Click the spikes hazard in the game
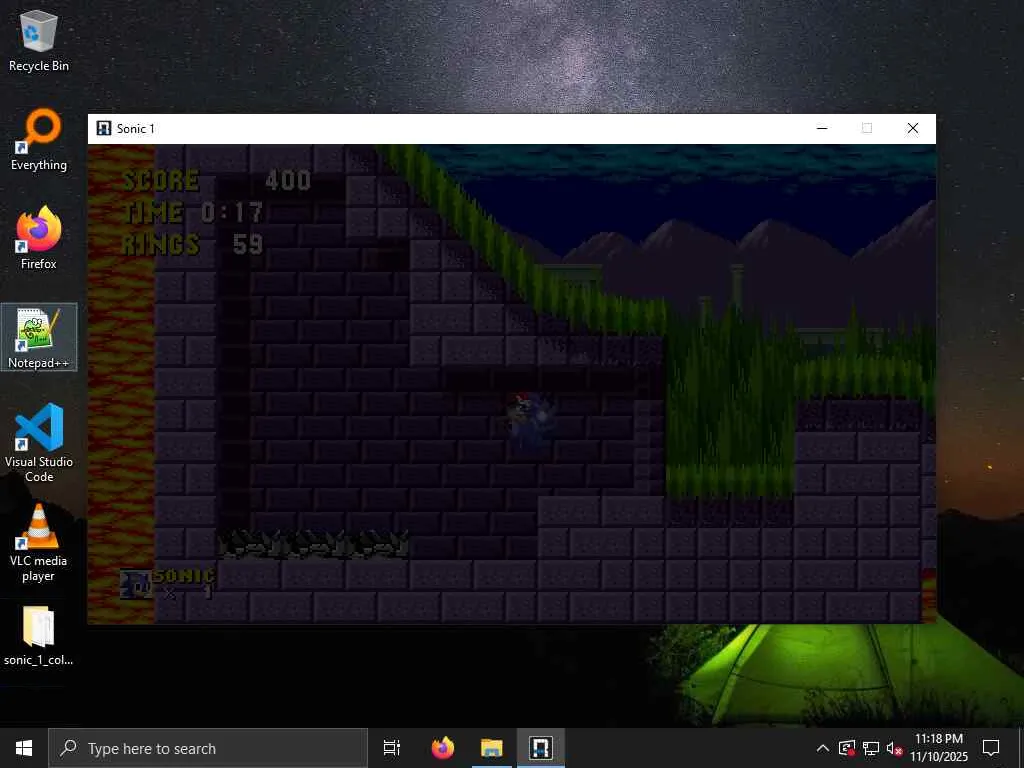This screenshot has height=768, width=1024. 313,545
